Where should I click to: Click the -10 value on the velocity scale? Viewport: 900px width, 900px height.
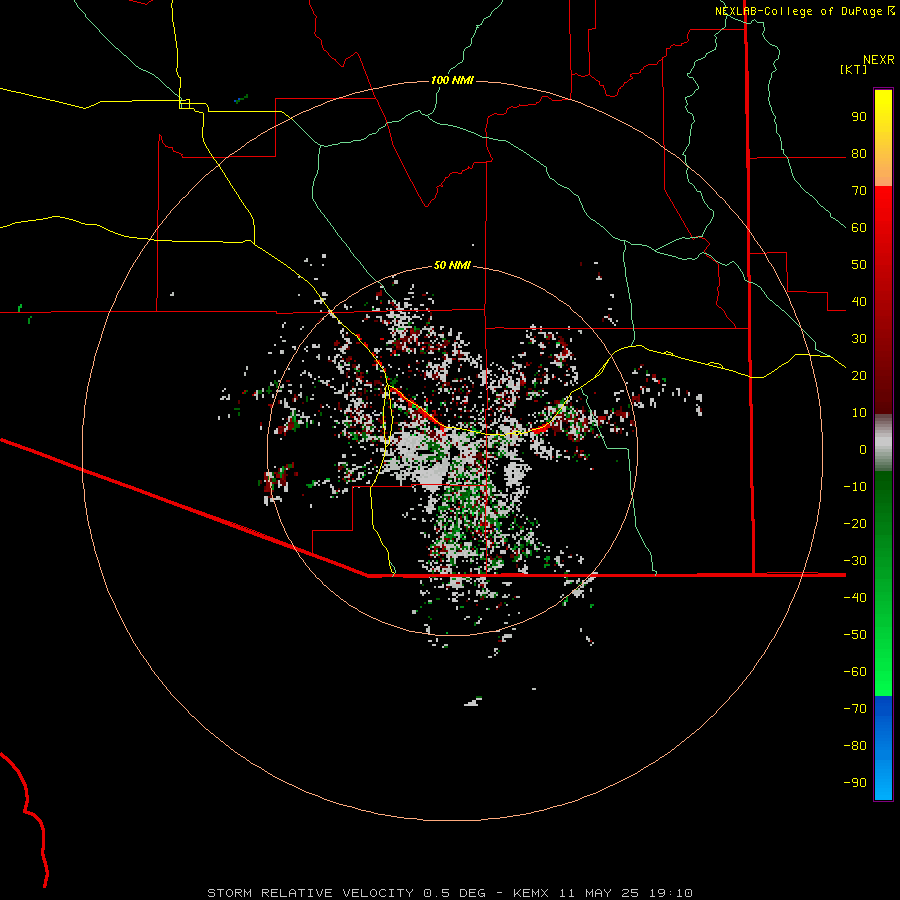(x=855, y=487)
